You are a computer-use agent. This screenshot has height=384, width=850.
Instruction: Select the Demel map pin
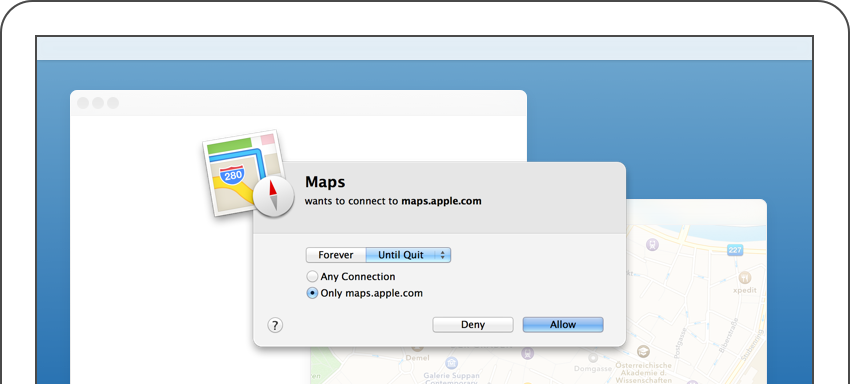pos(417,347)
